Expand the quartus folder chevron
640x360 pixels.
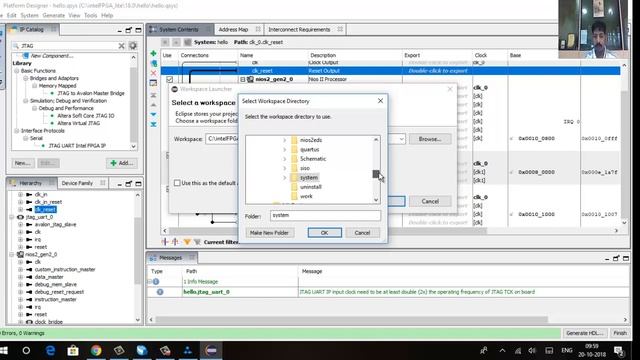click(284, 149)
